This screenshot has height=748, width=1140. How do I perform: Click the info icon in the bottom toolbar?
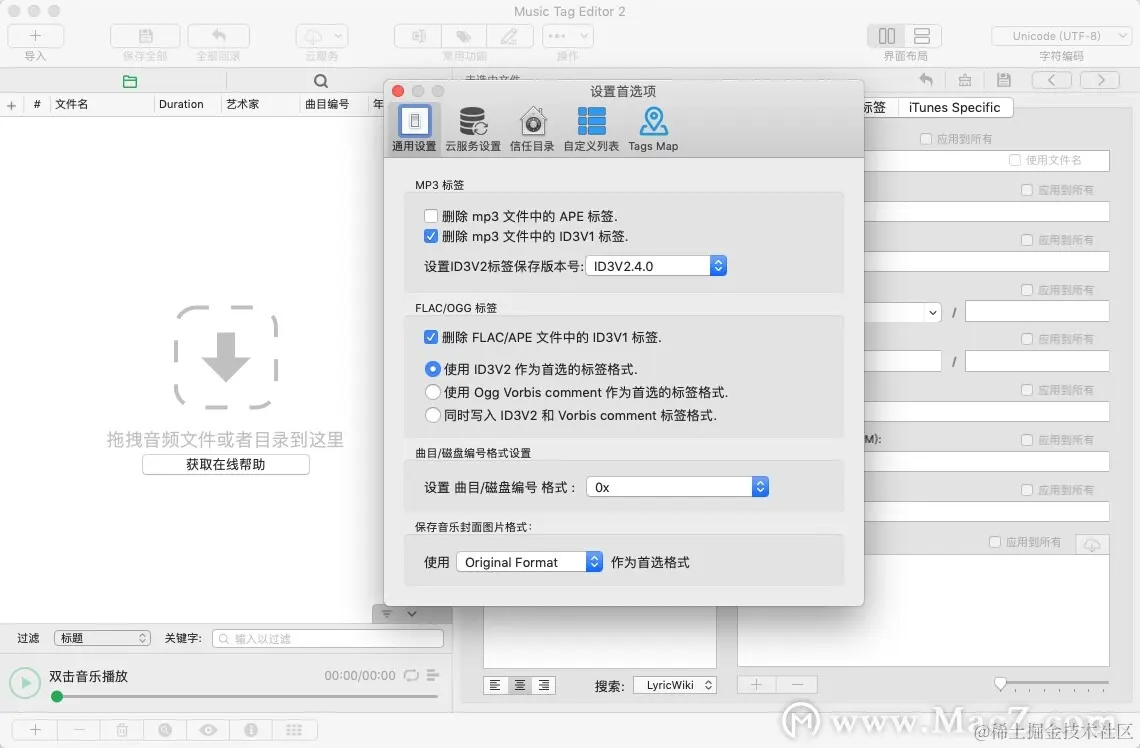pyautogui.click(x=251, y=730)
